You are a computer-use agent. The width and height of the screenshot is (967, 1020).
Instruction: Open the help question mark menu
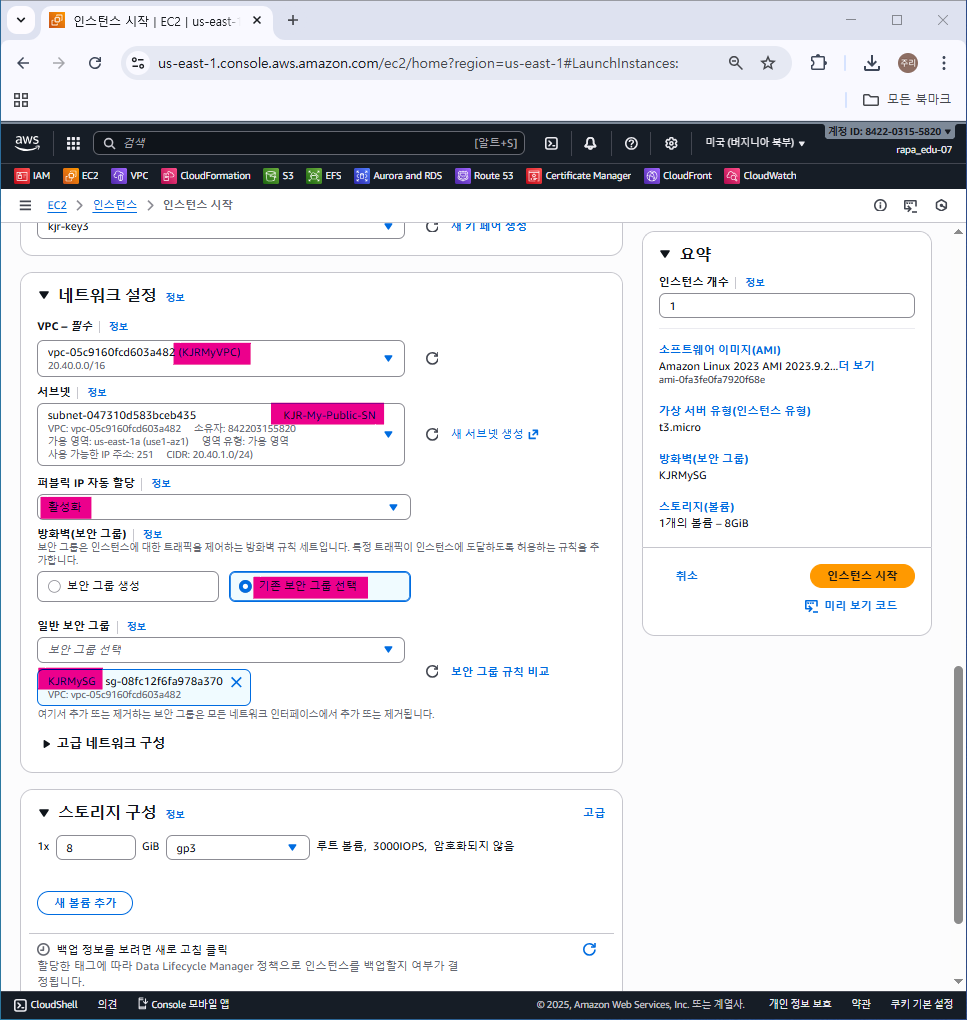631,143
